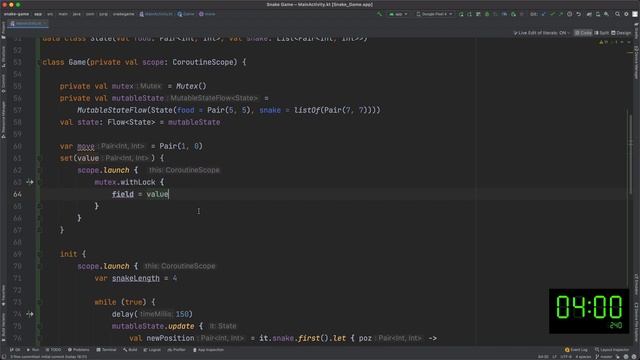Open the Git tool window button

pos(15,350)
